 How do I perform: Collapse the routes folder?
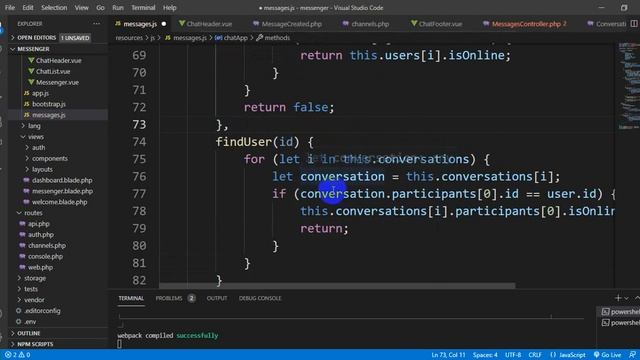coord(33,213)
